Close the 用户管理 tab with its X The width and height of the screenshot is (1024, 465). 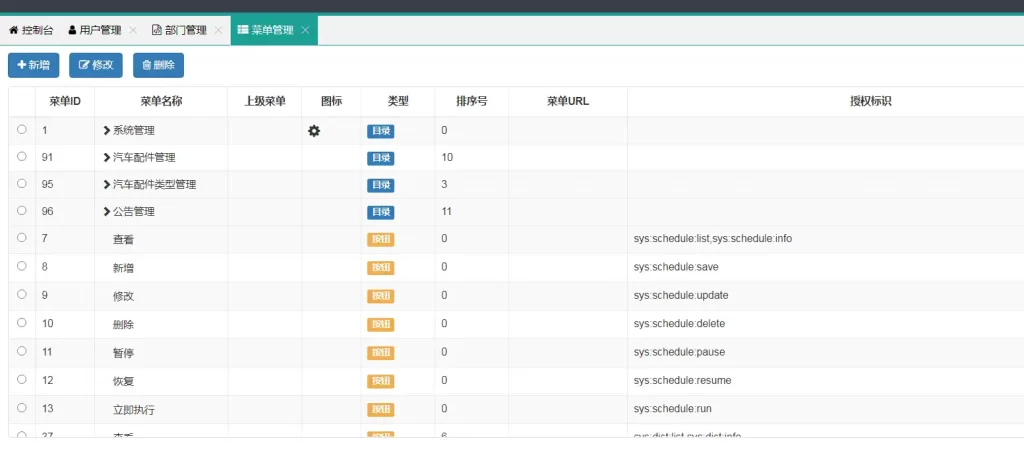[x=133, y=30]
